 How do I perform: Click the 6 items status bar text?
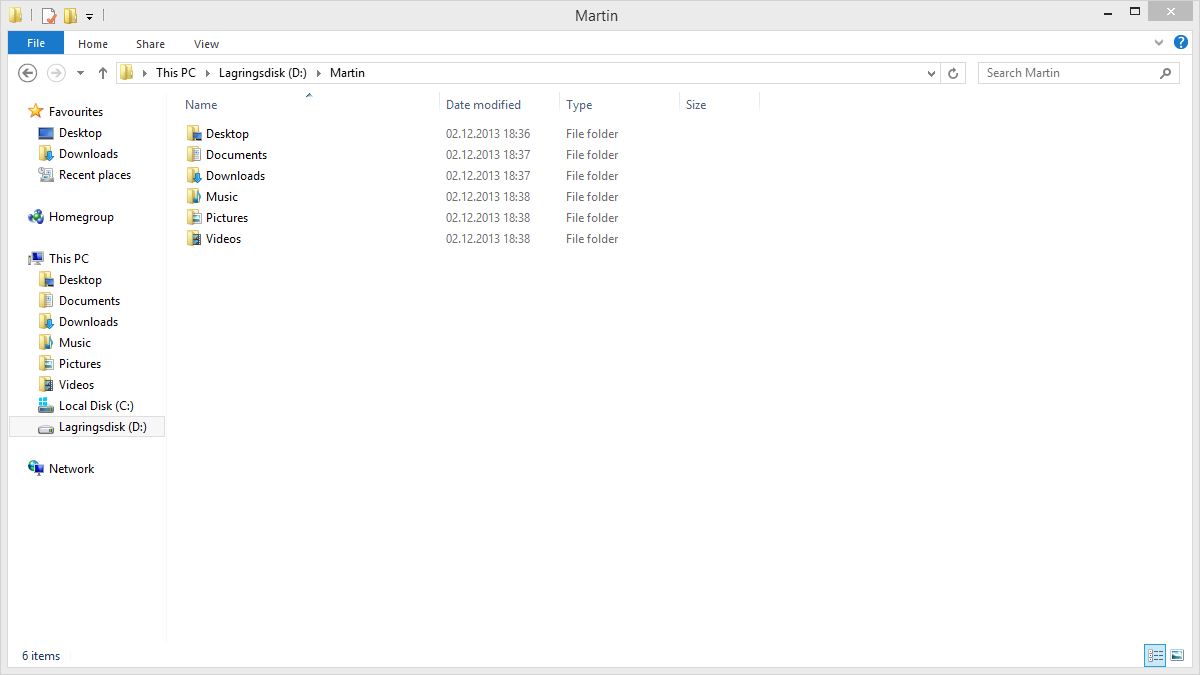pos(41,656)
